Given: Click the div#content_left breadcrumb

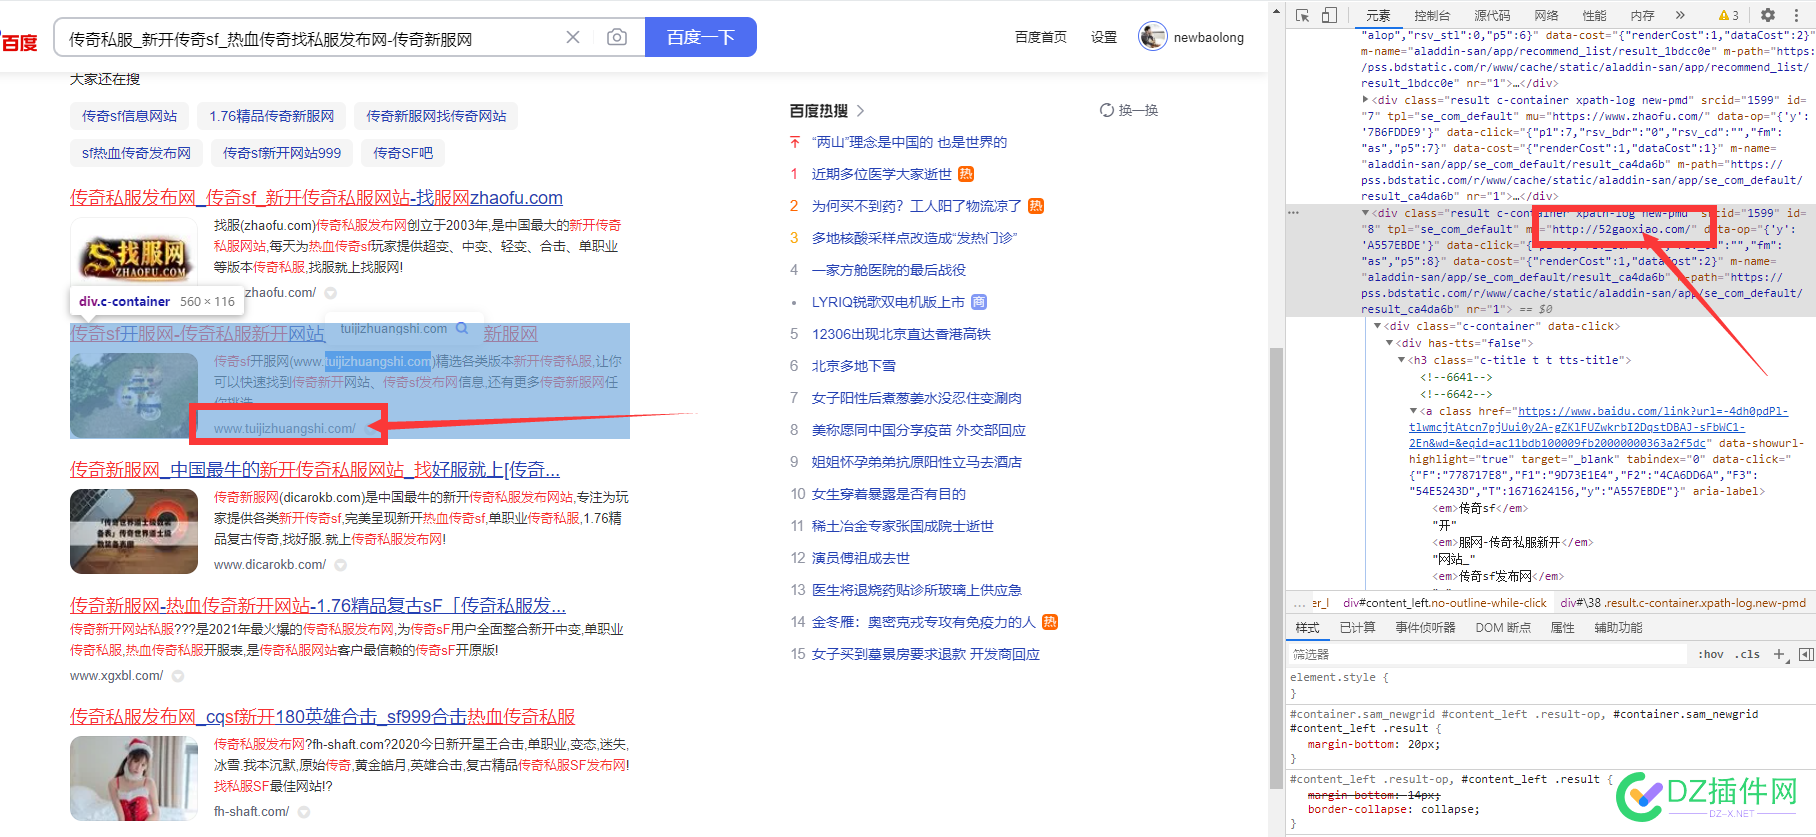Looking at the screenshot, I should tap(1444, 603).
